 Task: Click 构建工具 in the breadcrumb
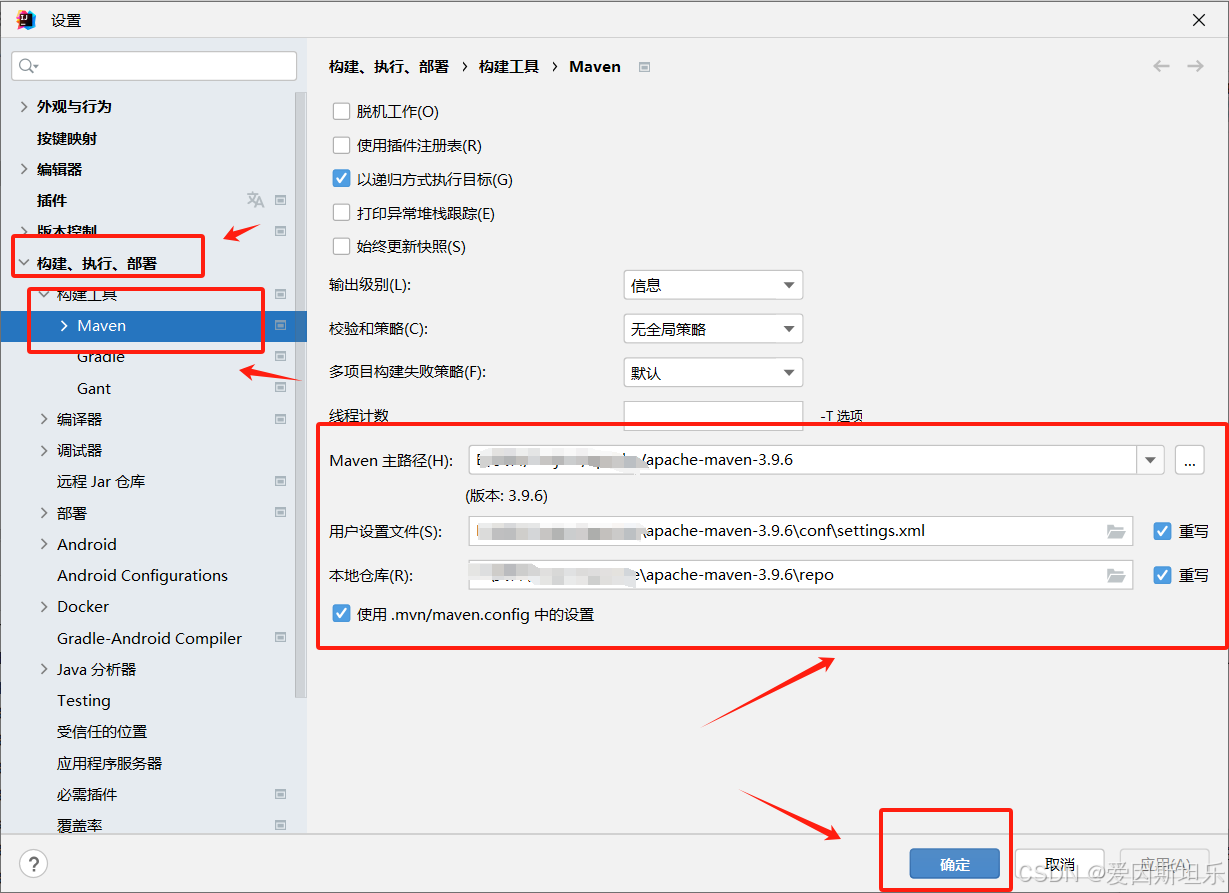click(509, 66)
